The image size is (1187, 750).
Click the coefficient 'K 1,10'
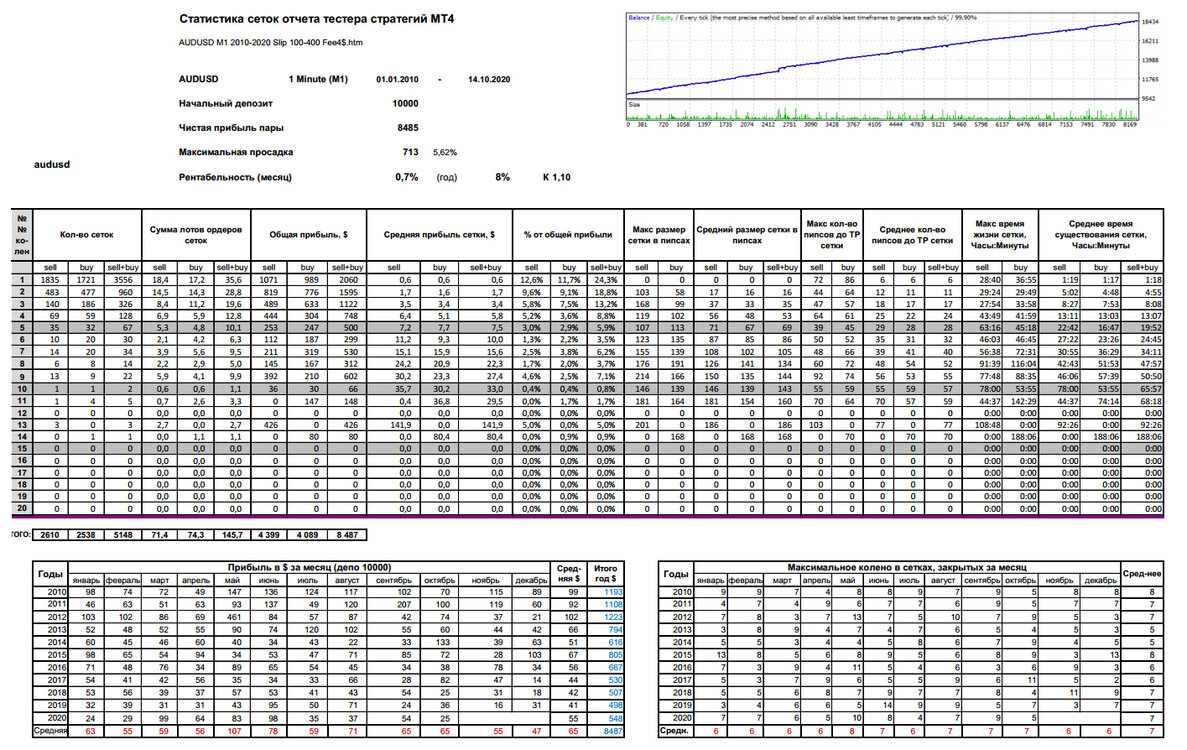pos(556,177)
